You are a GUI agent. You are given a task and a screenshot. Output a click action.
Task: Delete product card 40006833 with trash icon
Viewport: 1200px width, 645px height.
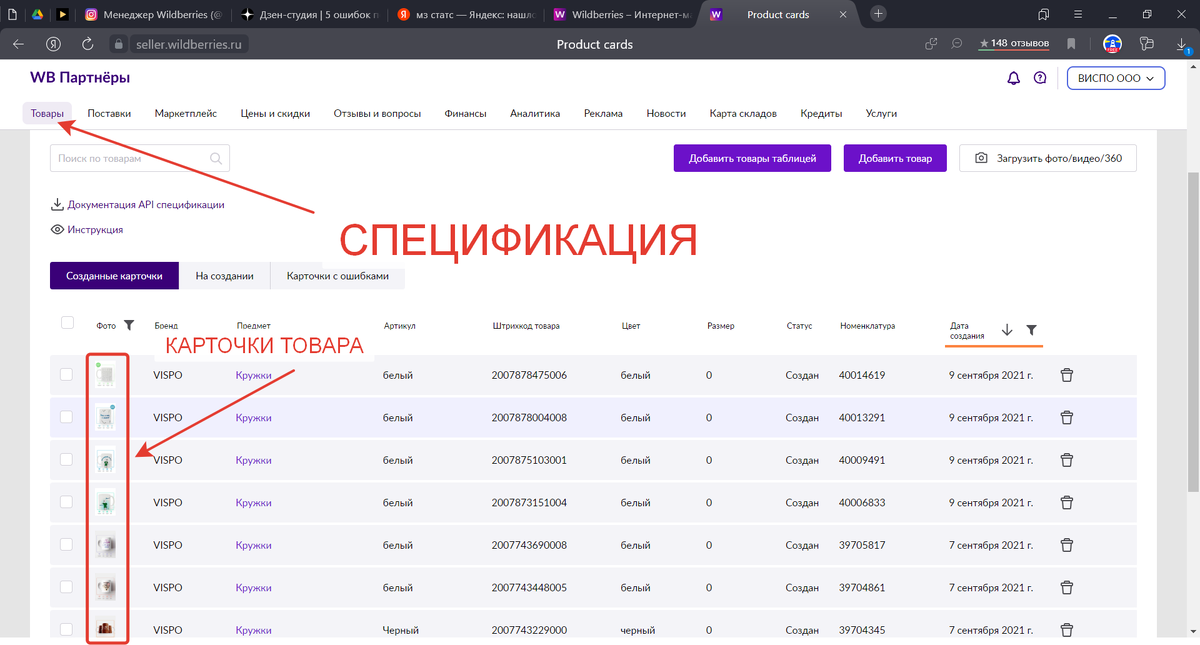(1067, 502)
